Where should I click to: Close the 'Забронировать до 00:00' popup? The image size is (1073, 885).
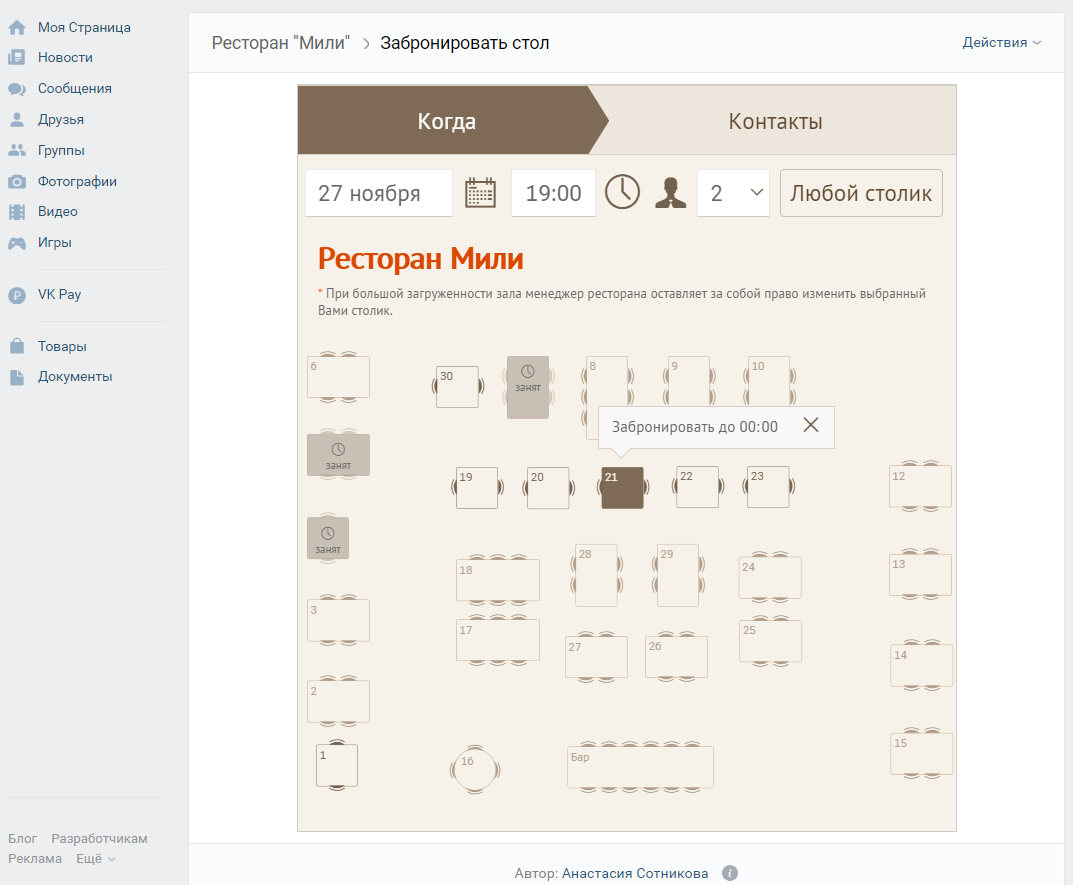(811, 426)
